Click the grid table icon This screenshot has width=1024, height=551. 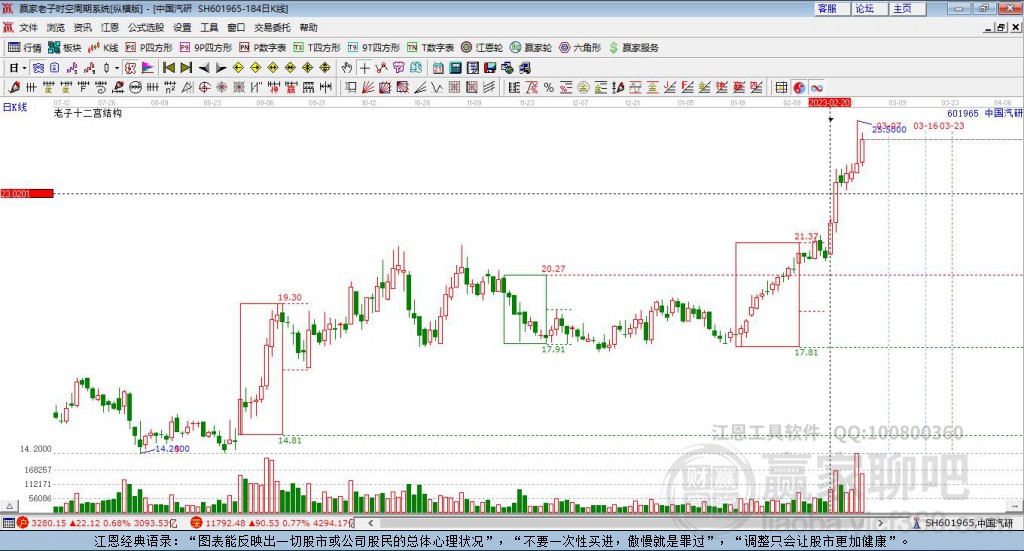tap(780, 87)
